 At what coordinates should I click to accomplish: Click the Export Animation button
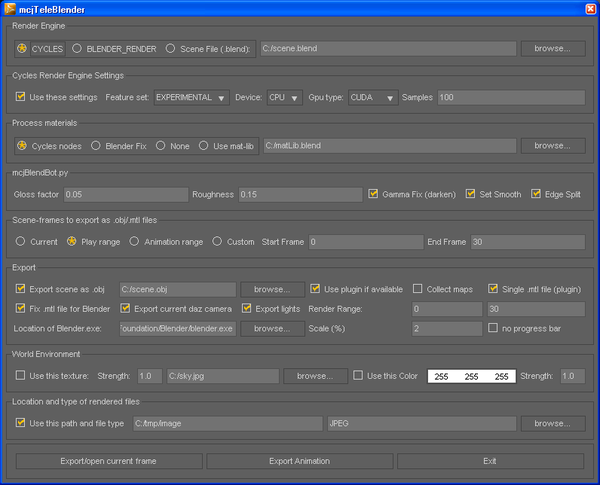300,461
